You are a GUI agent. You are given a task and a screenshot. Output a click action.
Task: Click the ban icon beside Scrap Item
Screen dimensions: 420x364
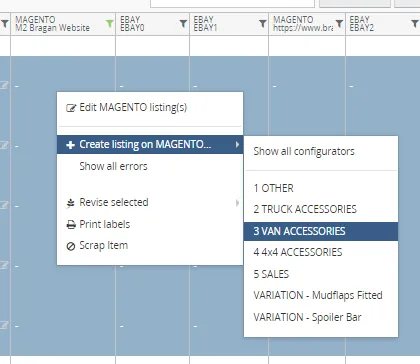[71, 246]
